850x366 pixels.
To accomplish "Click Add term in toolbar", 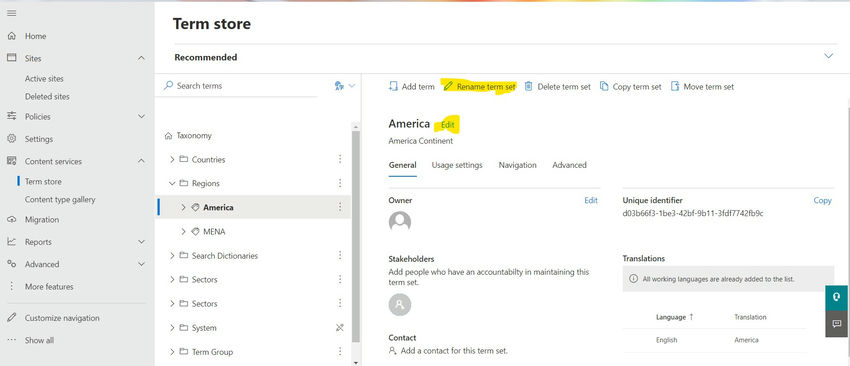I will 411,87.
